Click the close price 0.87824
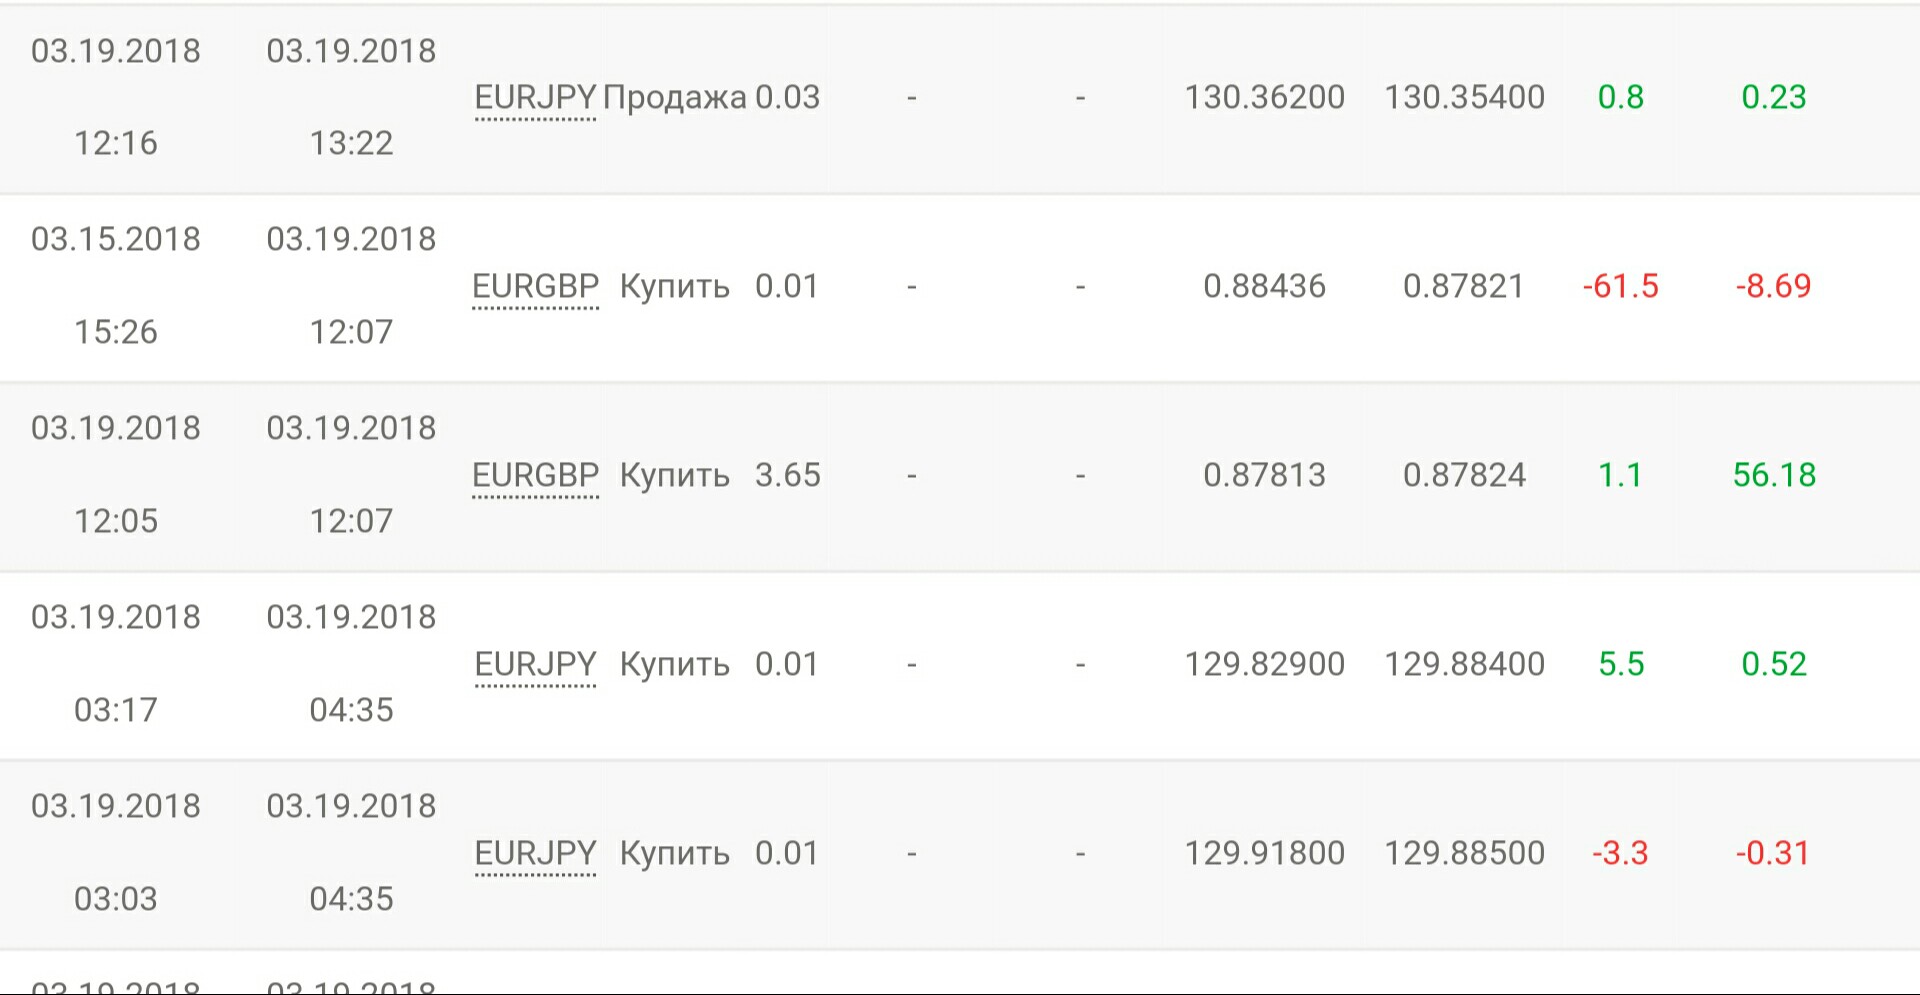Image resolution: width=1920 pixels, height=995 pixels. pos(1464,475)
